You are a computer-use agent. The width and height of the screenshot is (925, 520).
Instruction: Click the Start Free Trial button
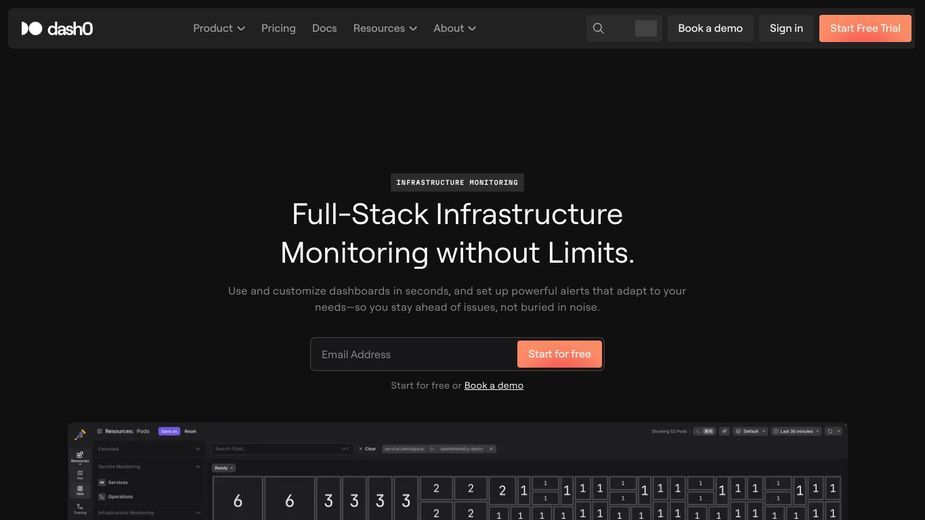point(865,28)
